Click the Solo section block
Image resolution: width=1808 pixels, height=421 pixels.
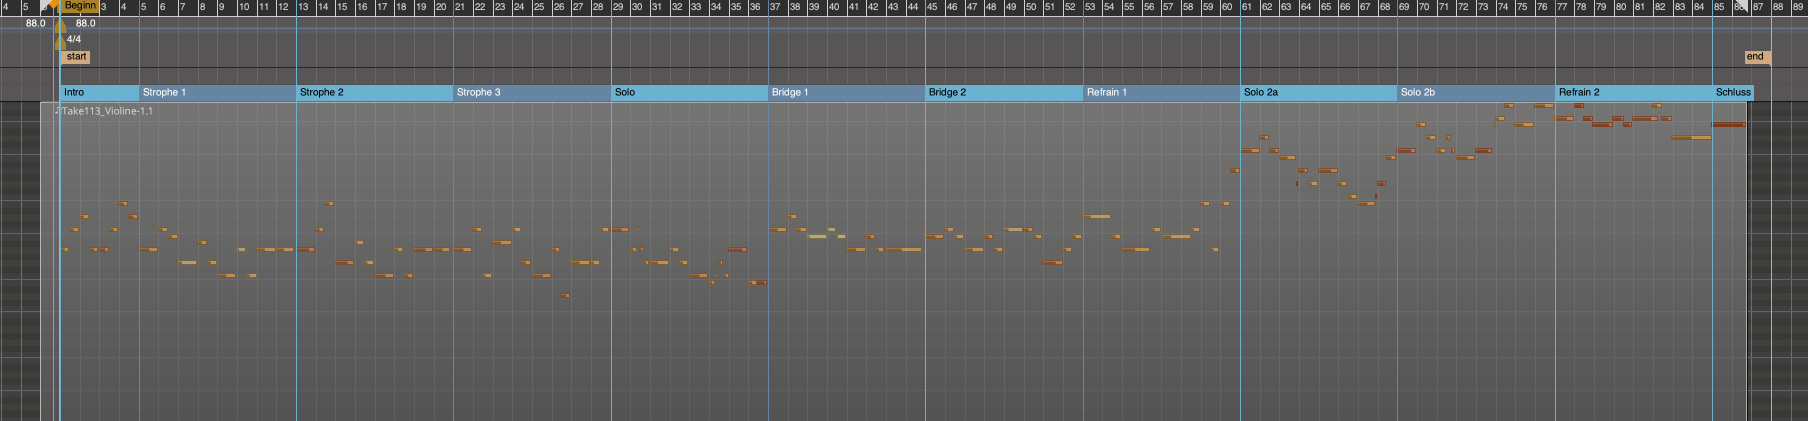pos(690,92)
